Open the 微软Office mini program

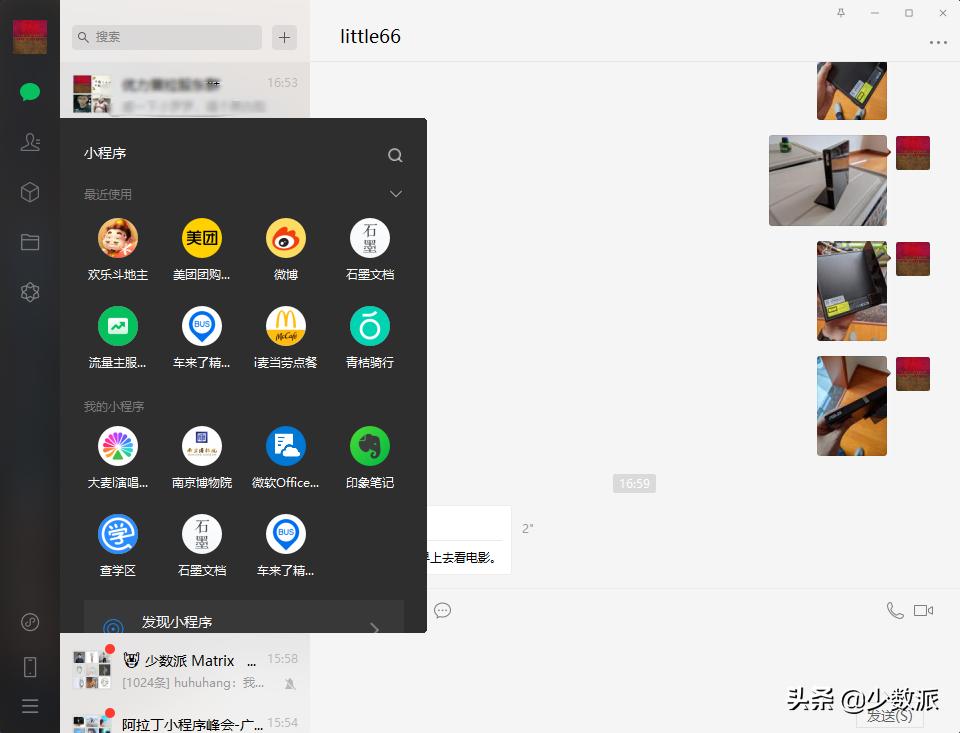pyautogui.click(x=285, y=448)
